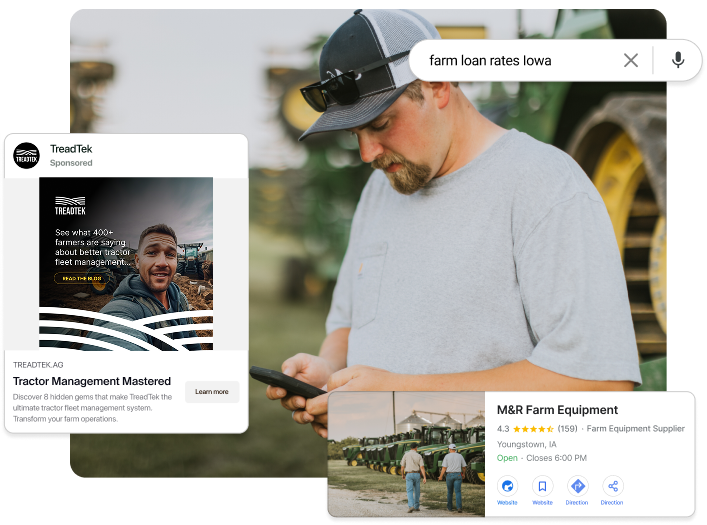Click the 'Sponsored' label under TreadTek
This screenshot has height=525, width=707.
click(x=71, y=163)
